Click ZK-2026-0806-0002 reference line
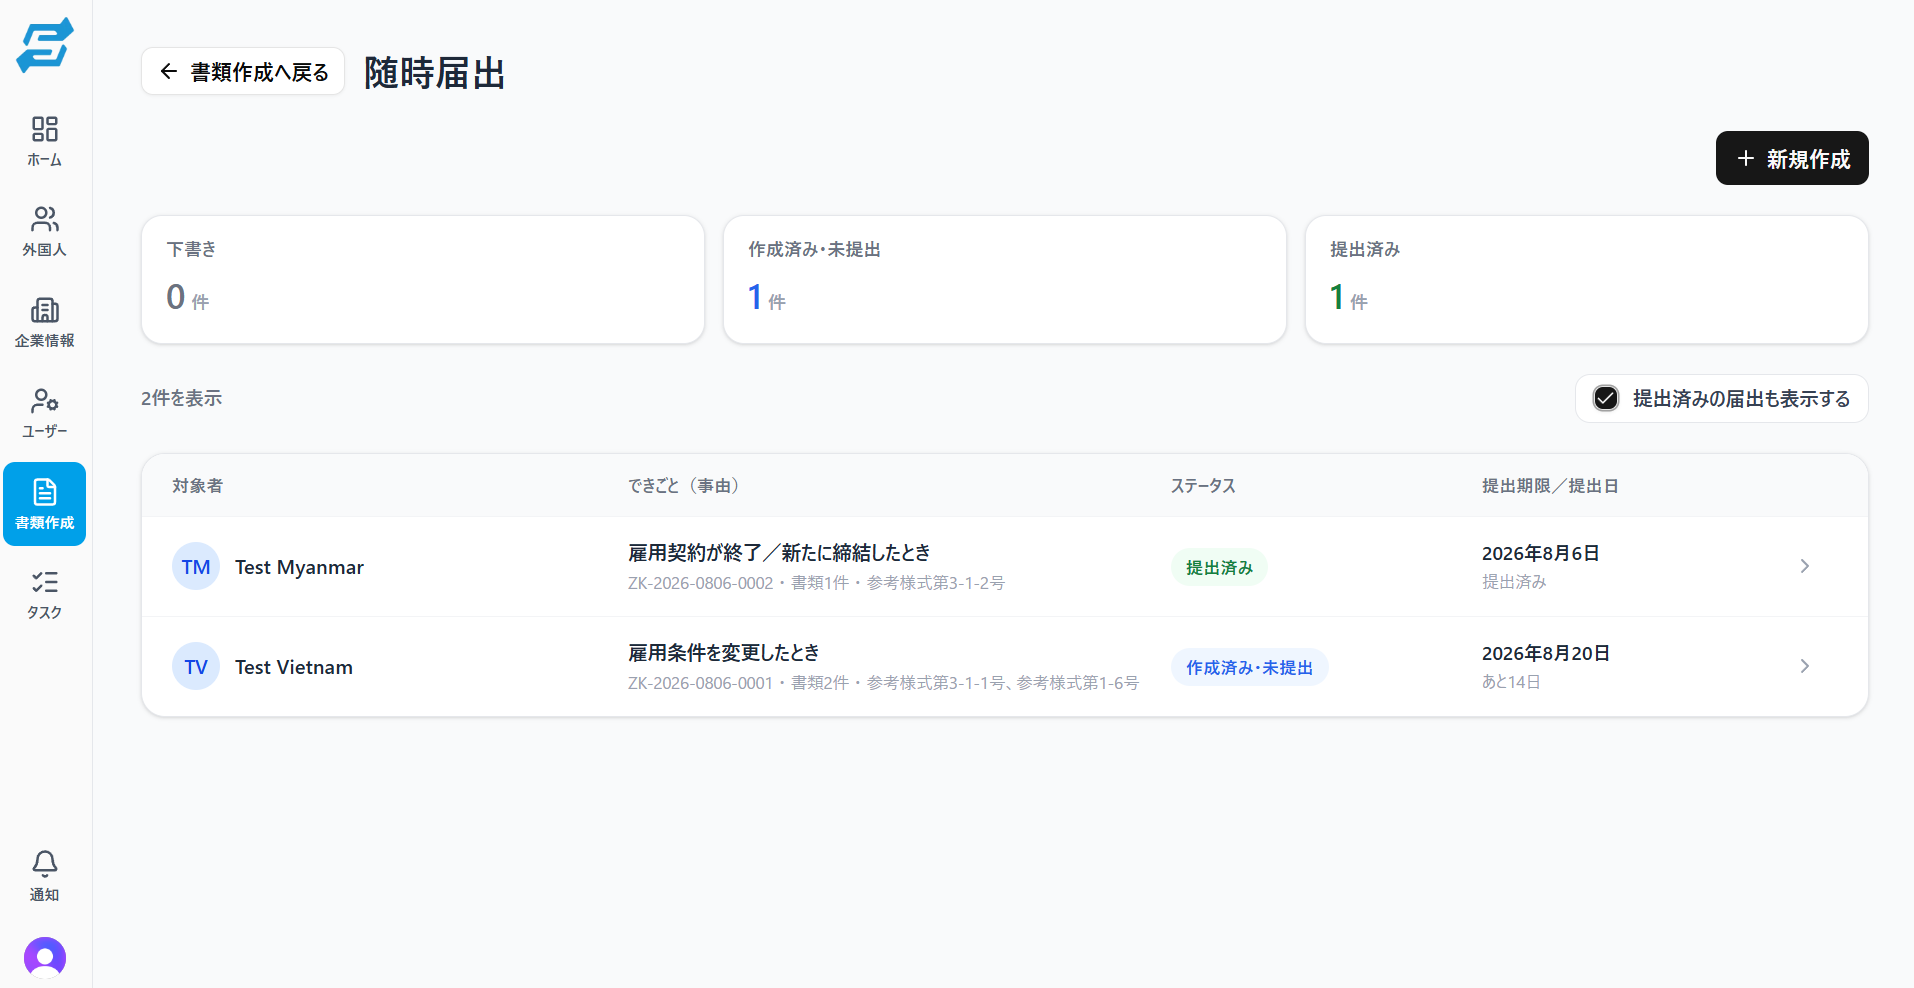Viewport: 1914px width, 988px height. click(816, 583)
